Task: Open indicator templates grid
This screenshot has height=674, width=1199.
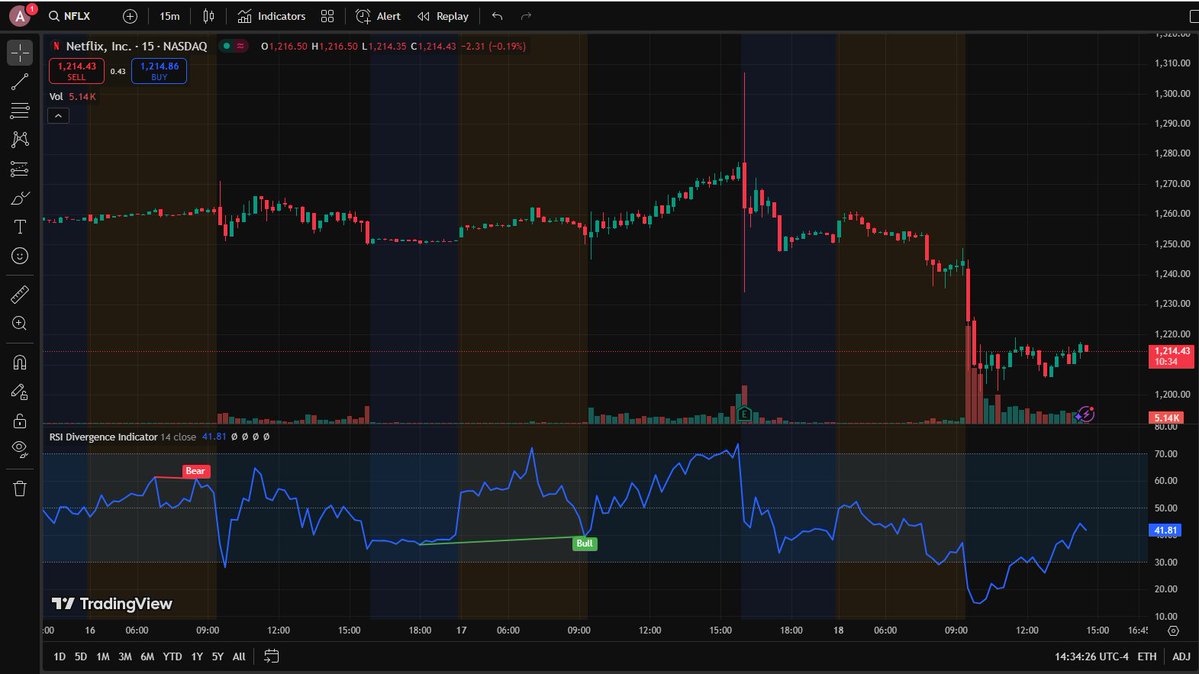Action: pos(327,16)
